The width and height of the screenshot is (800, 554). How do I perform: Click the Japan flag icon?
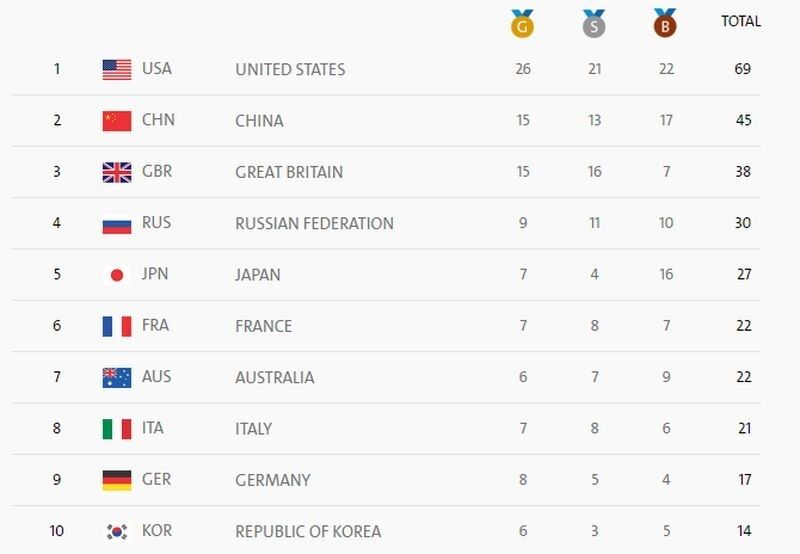coord(117,275)
